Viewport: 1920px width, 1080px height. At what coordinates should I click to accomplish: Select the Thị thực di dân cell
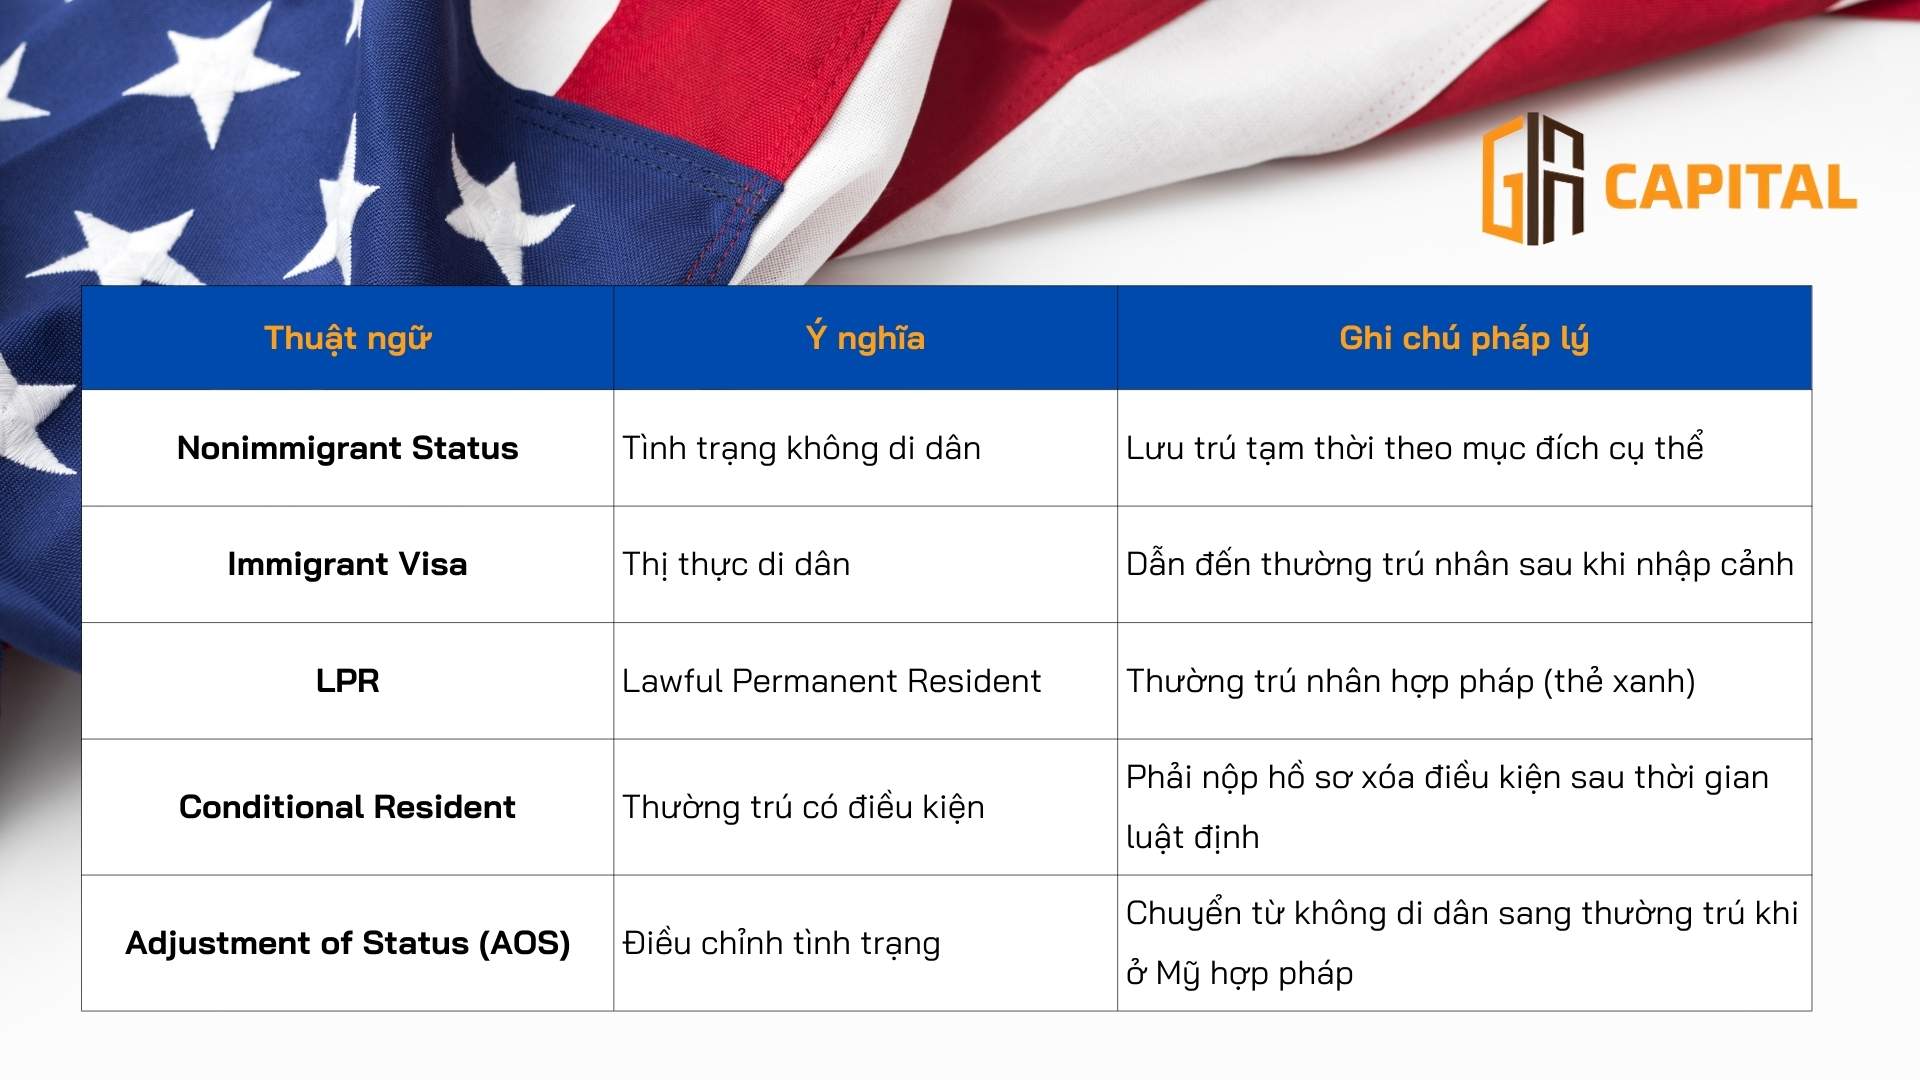click(x=736, y=564)
